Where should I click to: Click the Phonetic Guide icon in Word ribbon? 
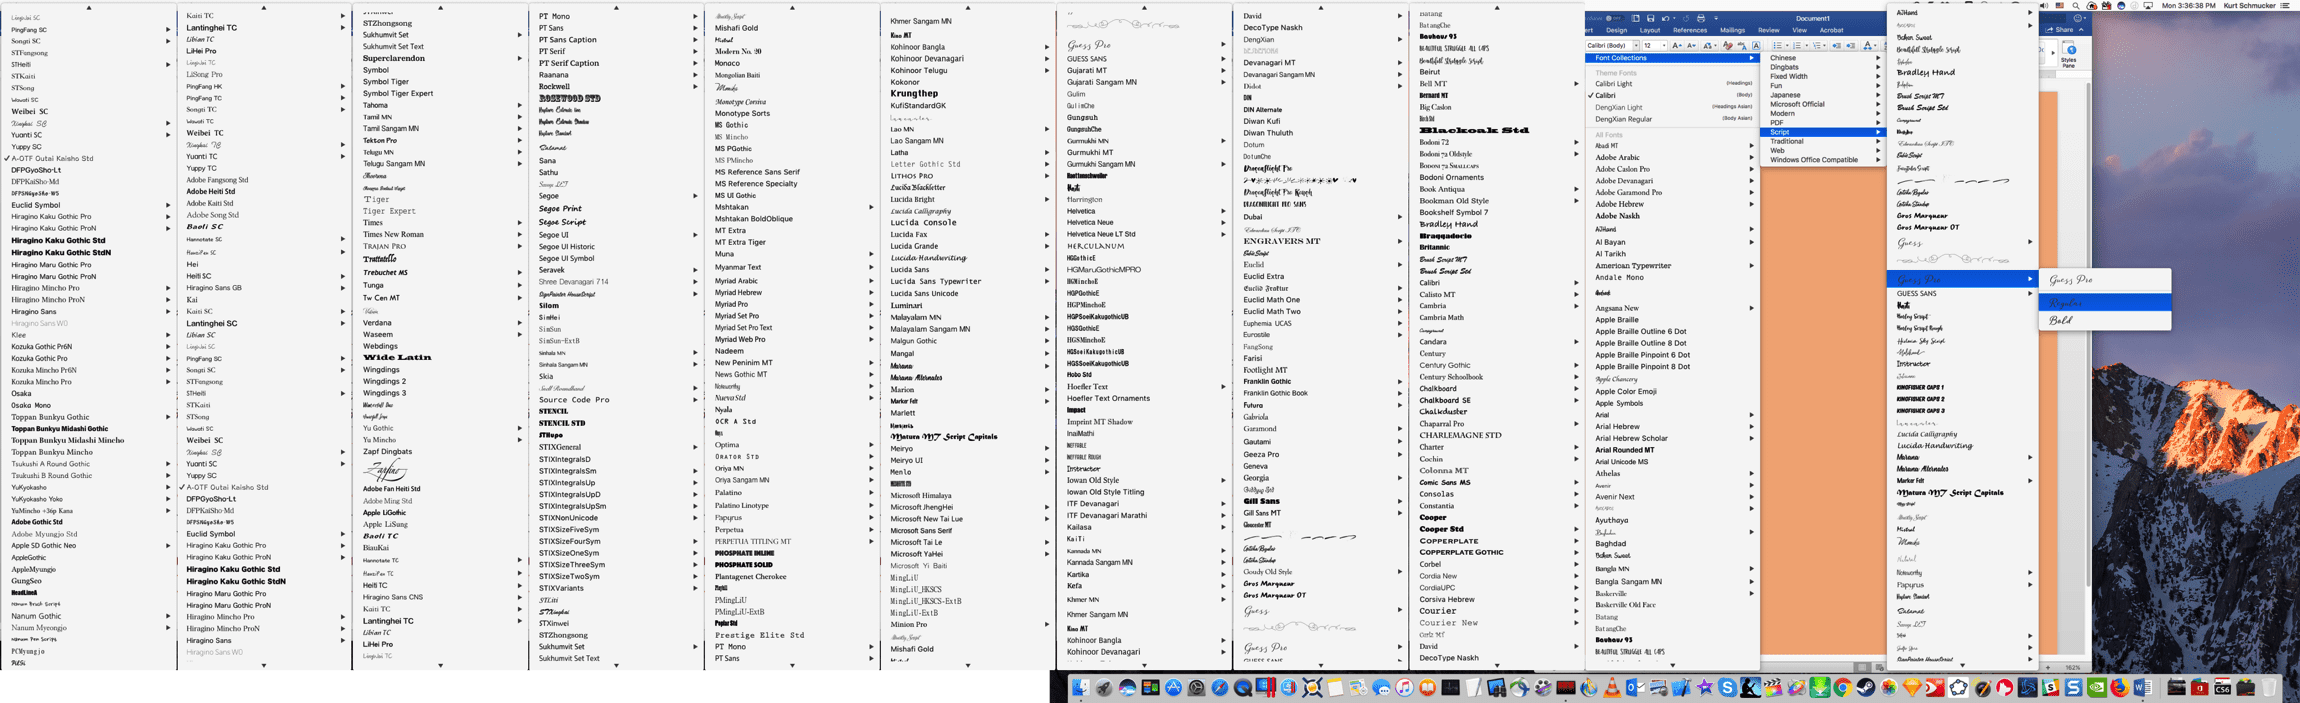point(1742,45)
